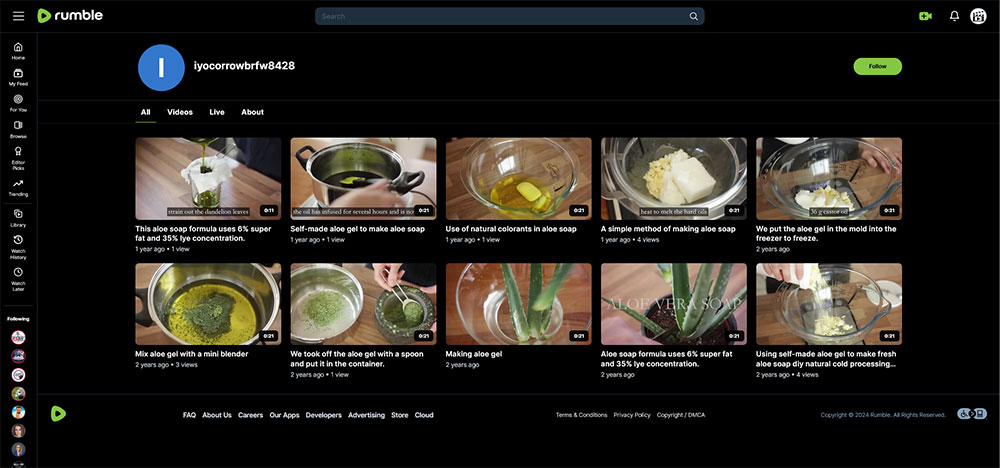The image size is (1000, 468).
Task: Open Trending in the sidebar
Action: [18, 187]
